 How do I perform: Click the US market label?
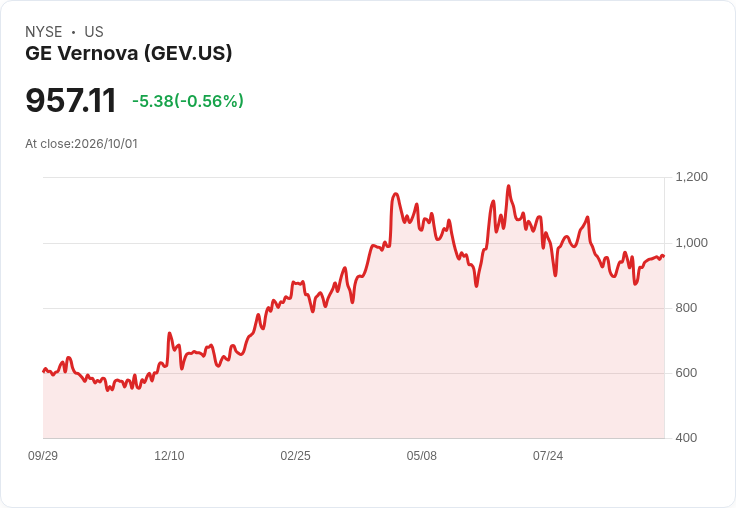click(94, 32)
